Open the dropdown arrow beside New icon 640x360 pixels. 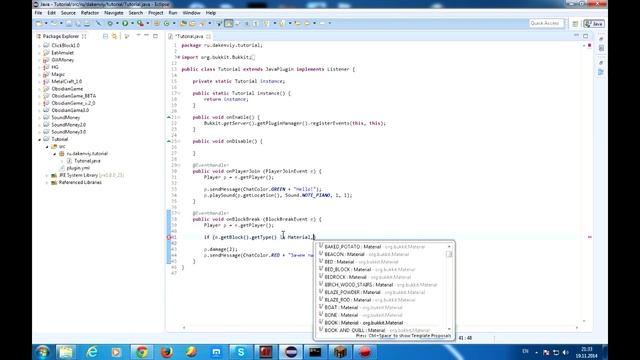pyautogui.click(x=46, y=24)
